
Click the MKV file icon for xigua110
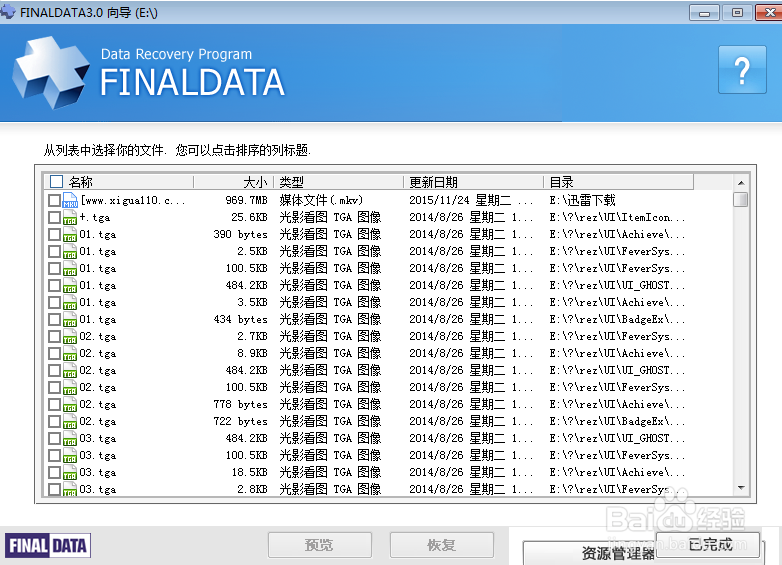70,200
